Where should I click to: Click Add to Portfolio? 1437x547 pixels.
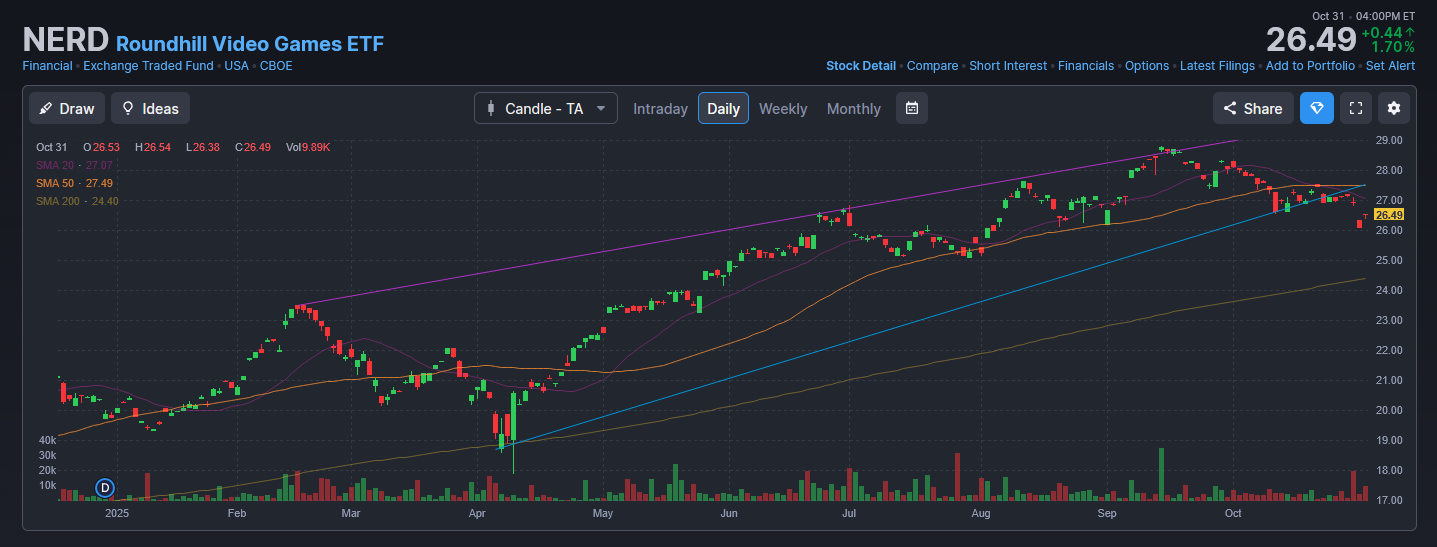pyautogui.click(x=1310, y=66)
